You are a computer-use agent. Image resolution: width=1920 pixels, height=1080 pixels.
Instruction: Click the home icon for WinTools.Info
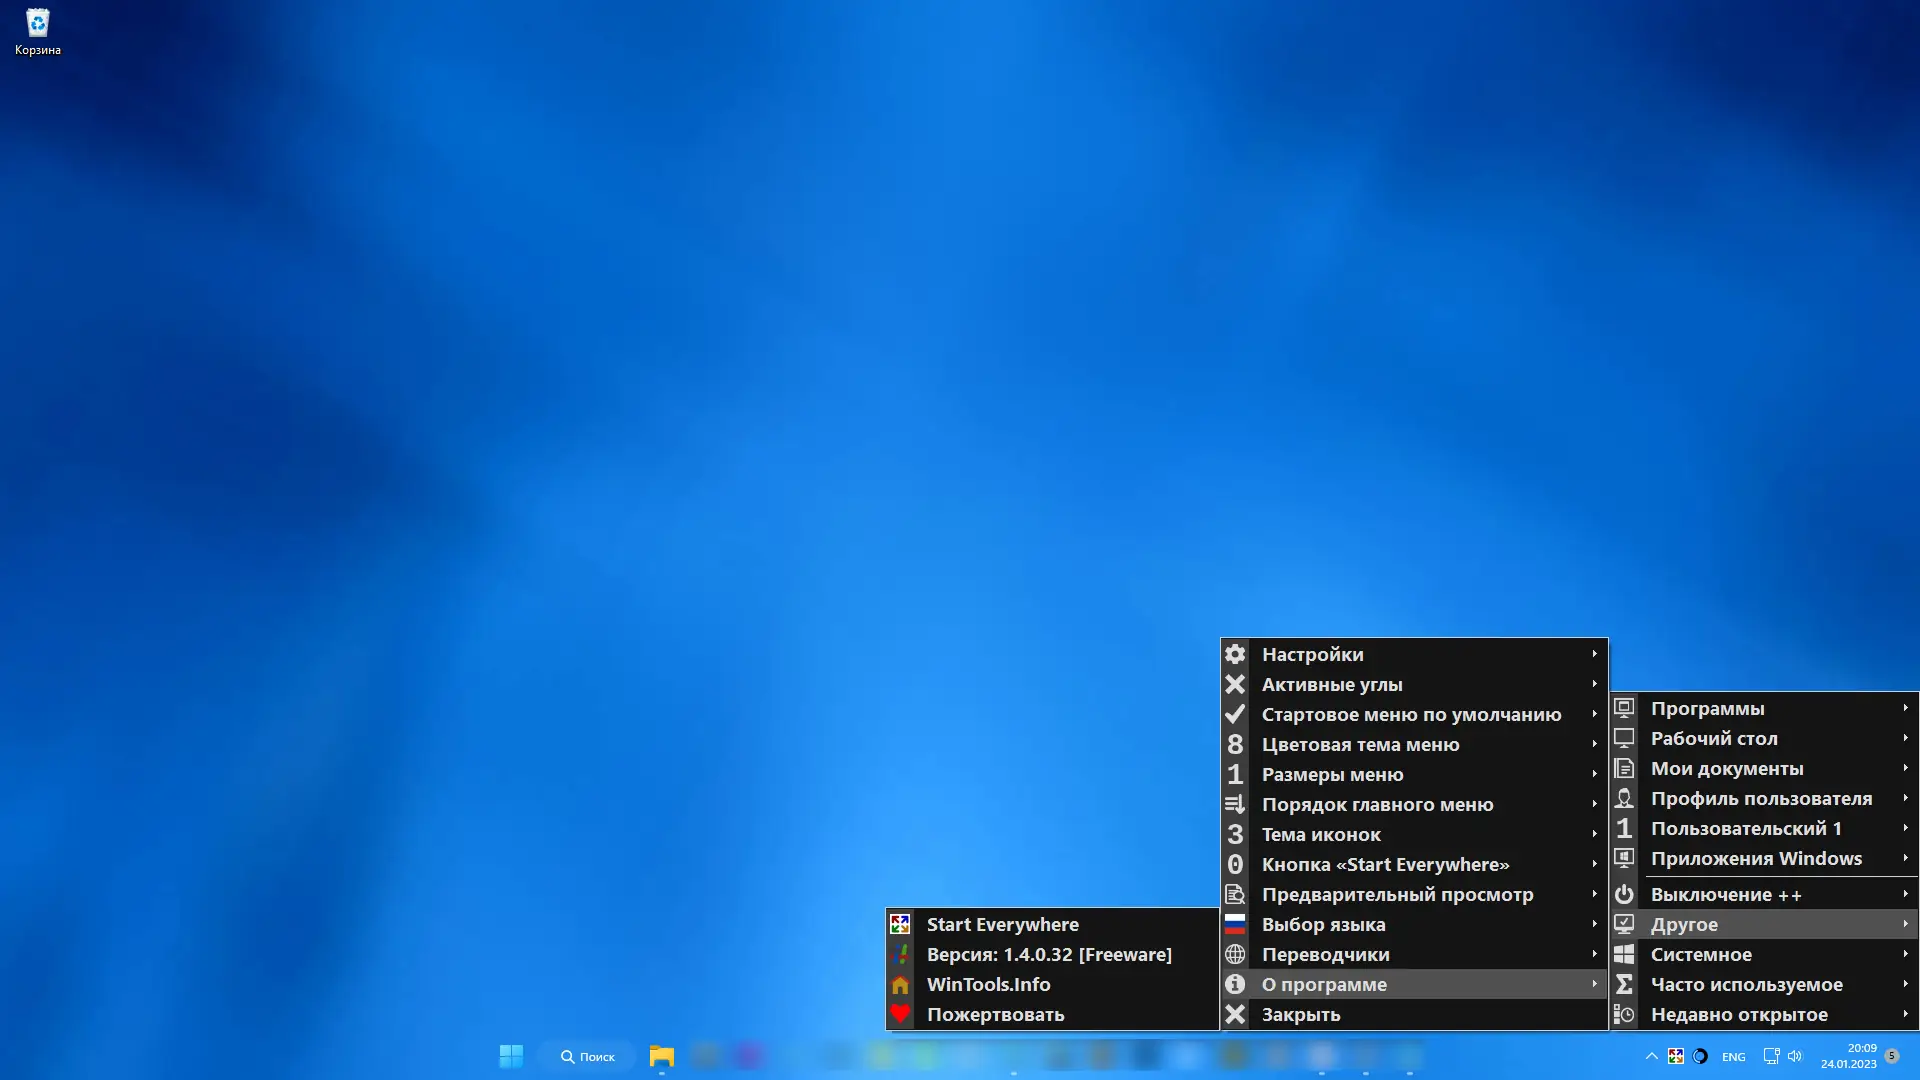(901, 984)
